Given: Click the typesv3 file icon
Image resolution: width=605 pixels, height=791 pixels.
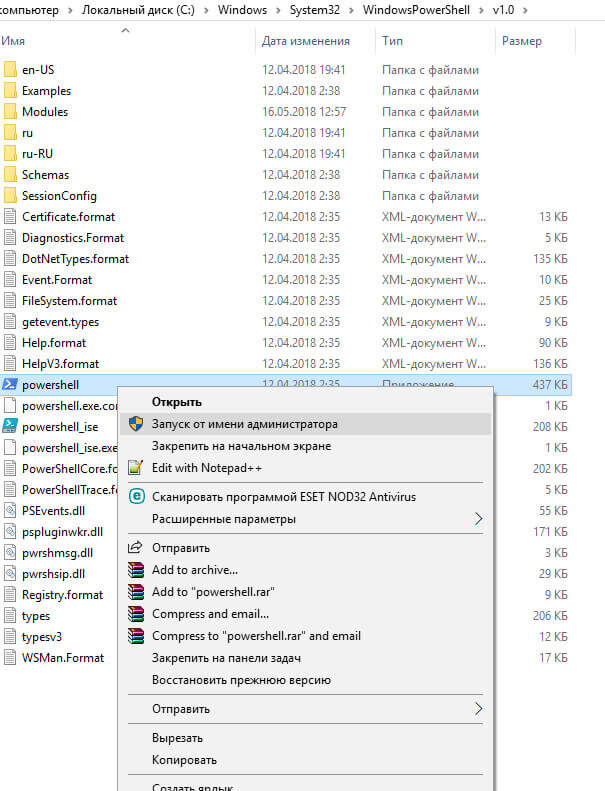Looking at the screenshot, I should point(10,637).
